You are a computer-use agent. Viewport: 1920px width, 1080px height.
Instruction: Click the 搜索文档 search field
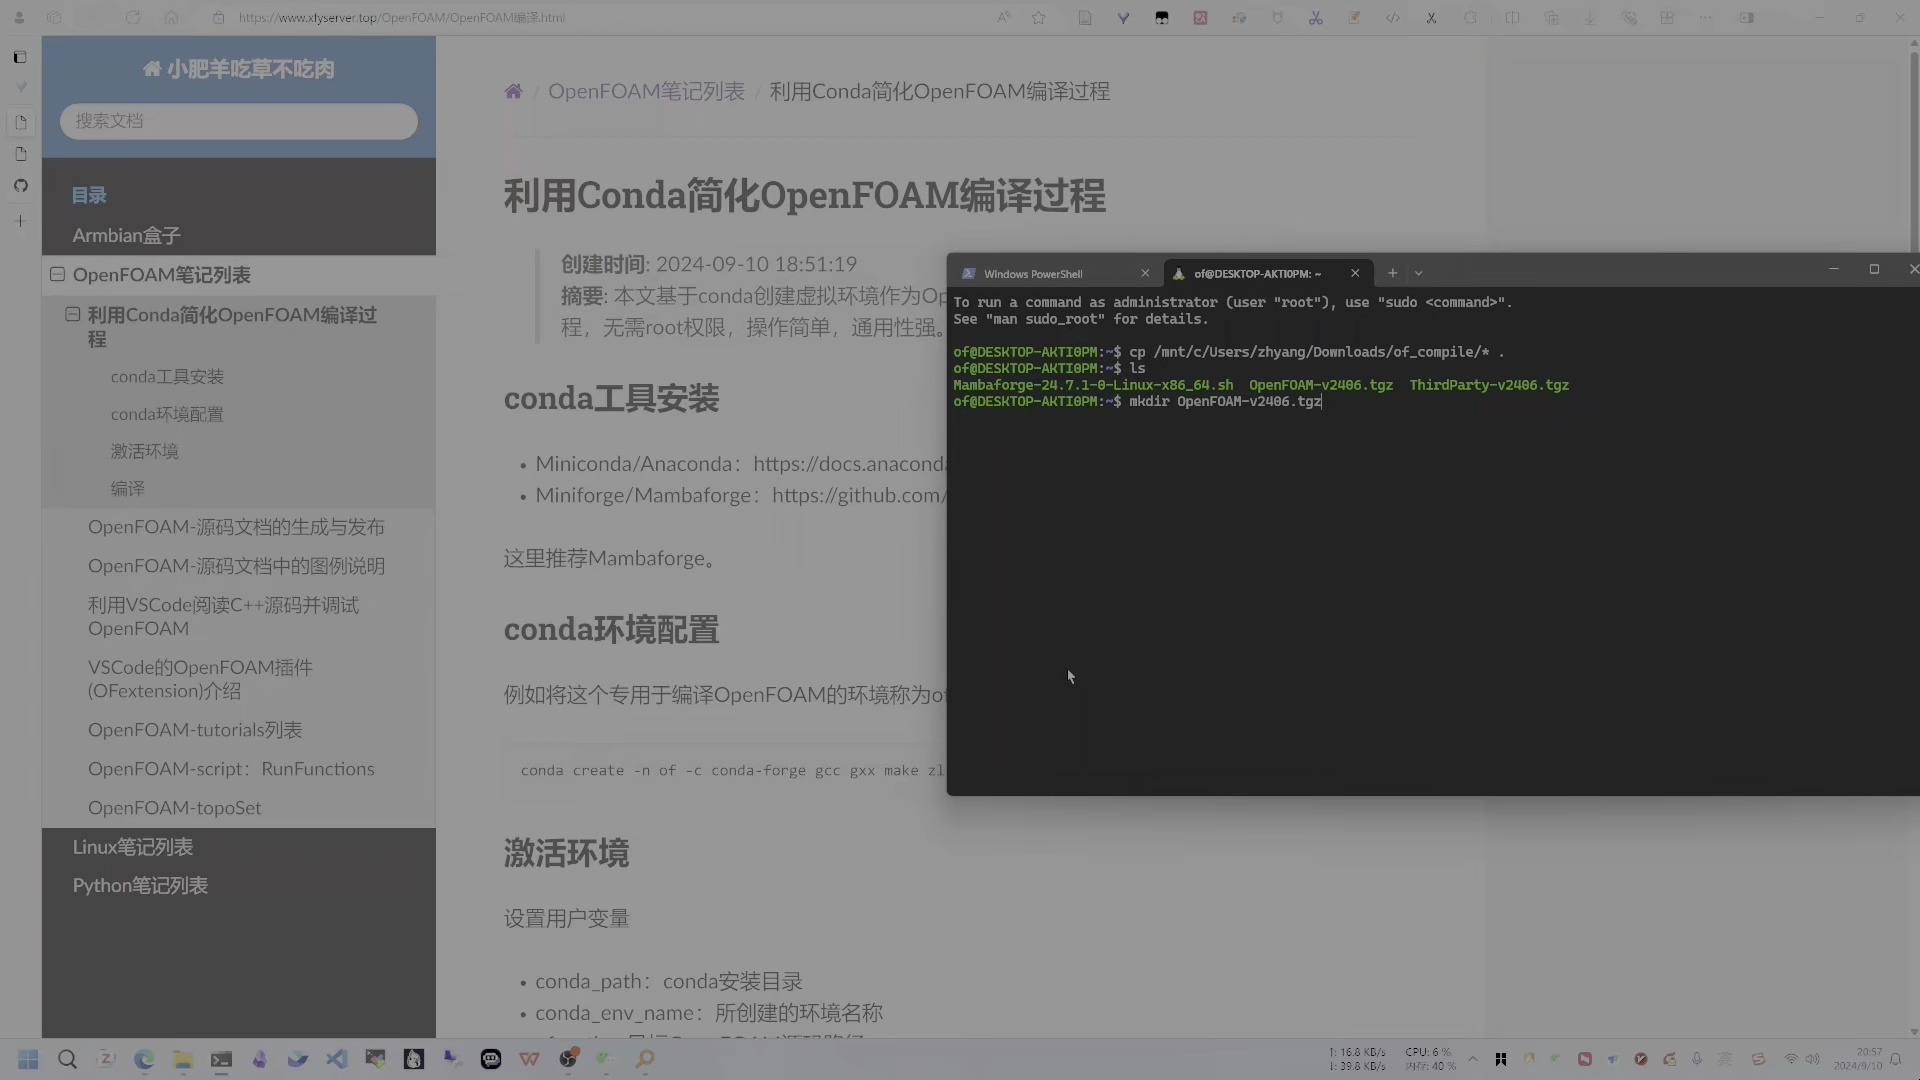pyautogui.click(x=238, y=121)
